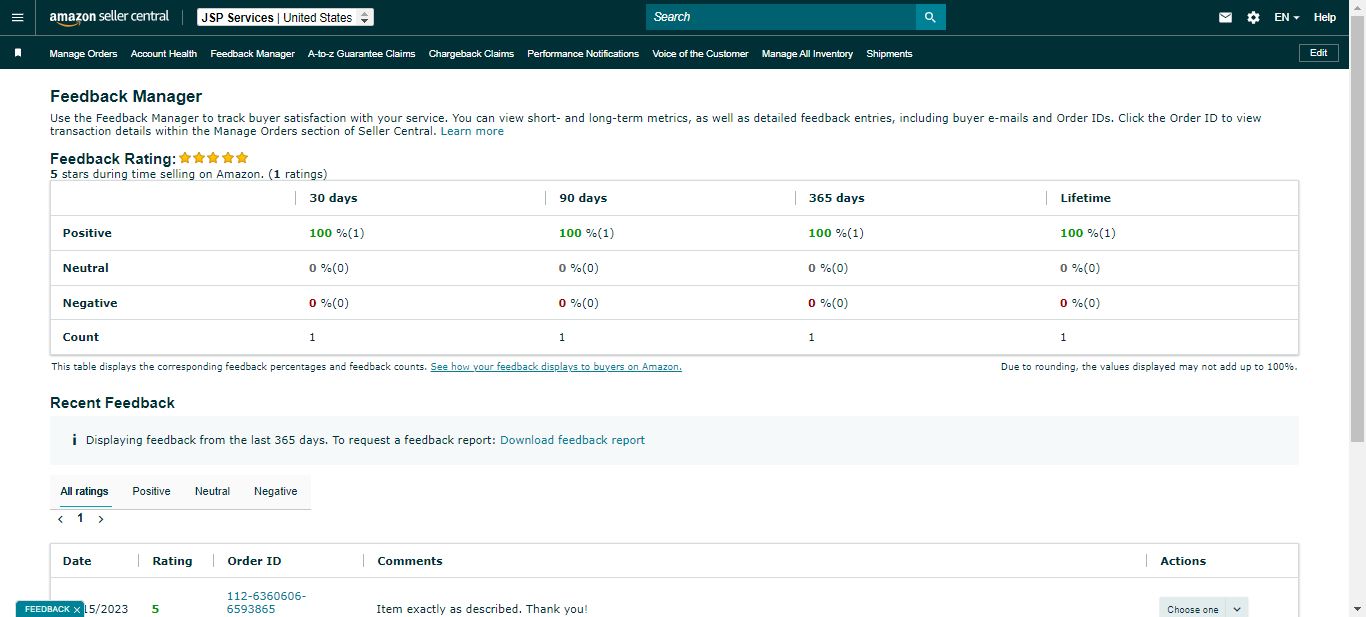Go to previous feedback page arrow
Screen dimensions: 1366x617
pos(61,519)
